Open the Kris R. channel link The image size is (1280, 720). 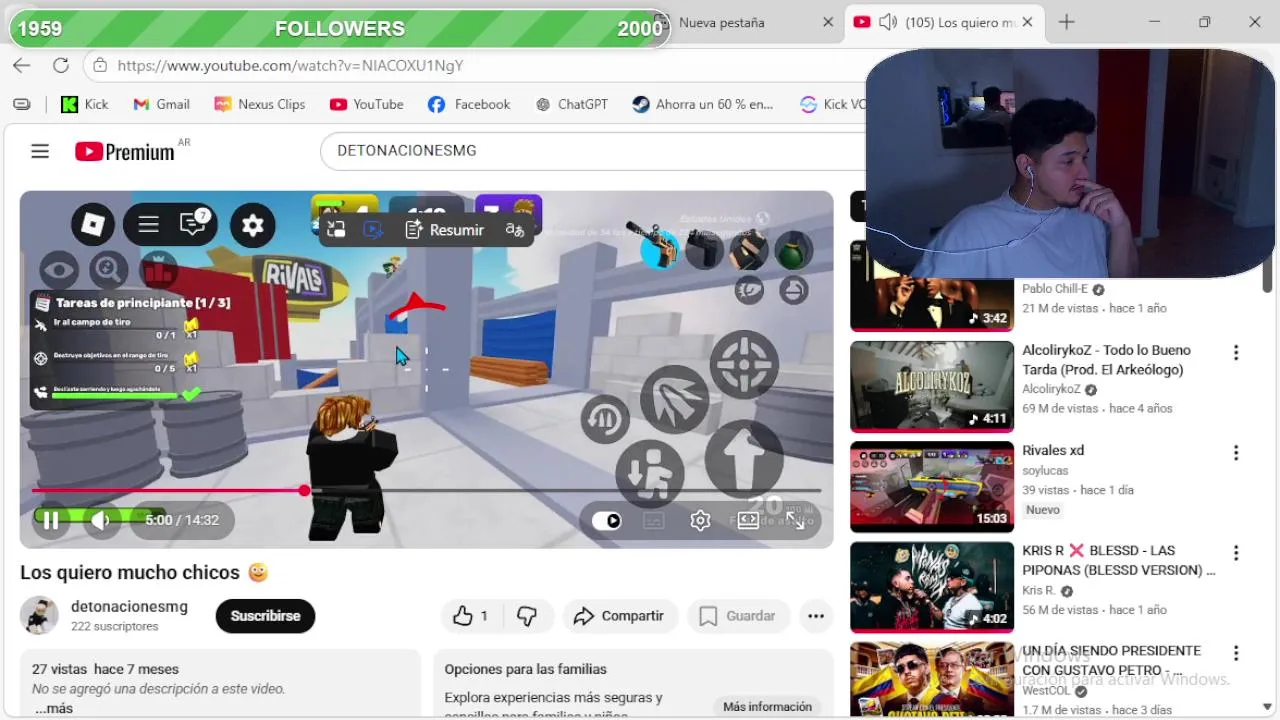coord(1038,590)
